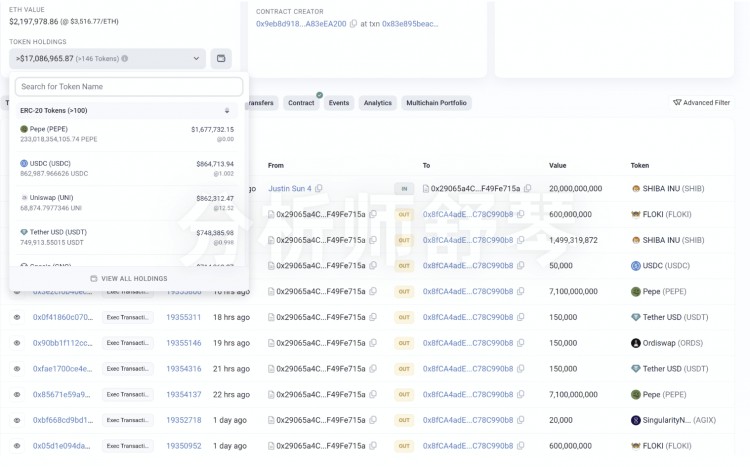750x467 pixels.
Task: Click the USDC token icon in holdings list
Action: 24,163
